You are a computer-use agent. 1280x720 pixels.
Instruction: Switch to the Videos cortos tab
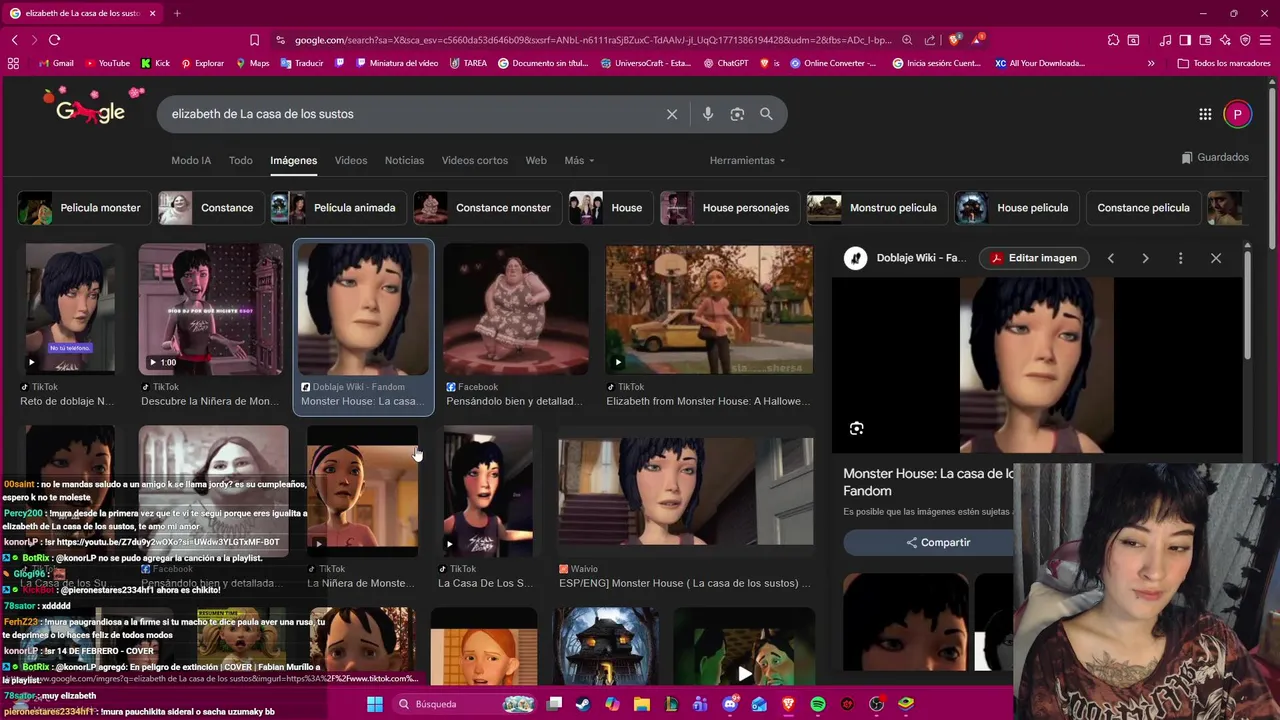pyautogui.click(x=475, y=160)
